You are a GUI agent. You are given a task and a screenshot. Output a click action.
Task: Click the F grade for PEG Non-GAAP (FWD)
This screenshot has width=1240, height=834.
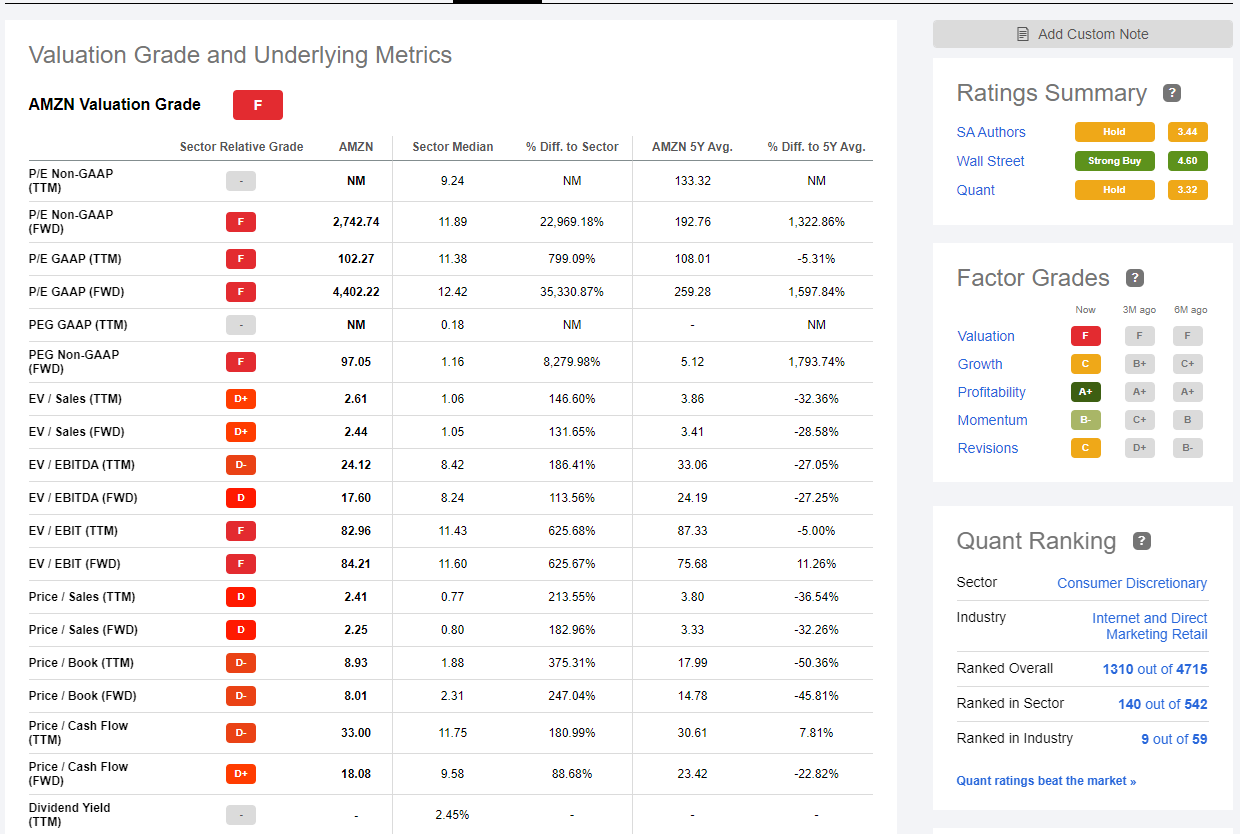pyautogui.click(x=241, y=362)
